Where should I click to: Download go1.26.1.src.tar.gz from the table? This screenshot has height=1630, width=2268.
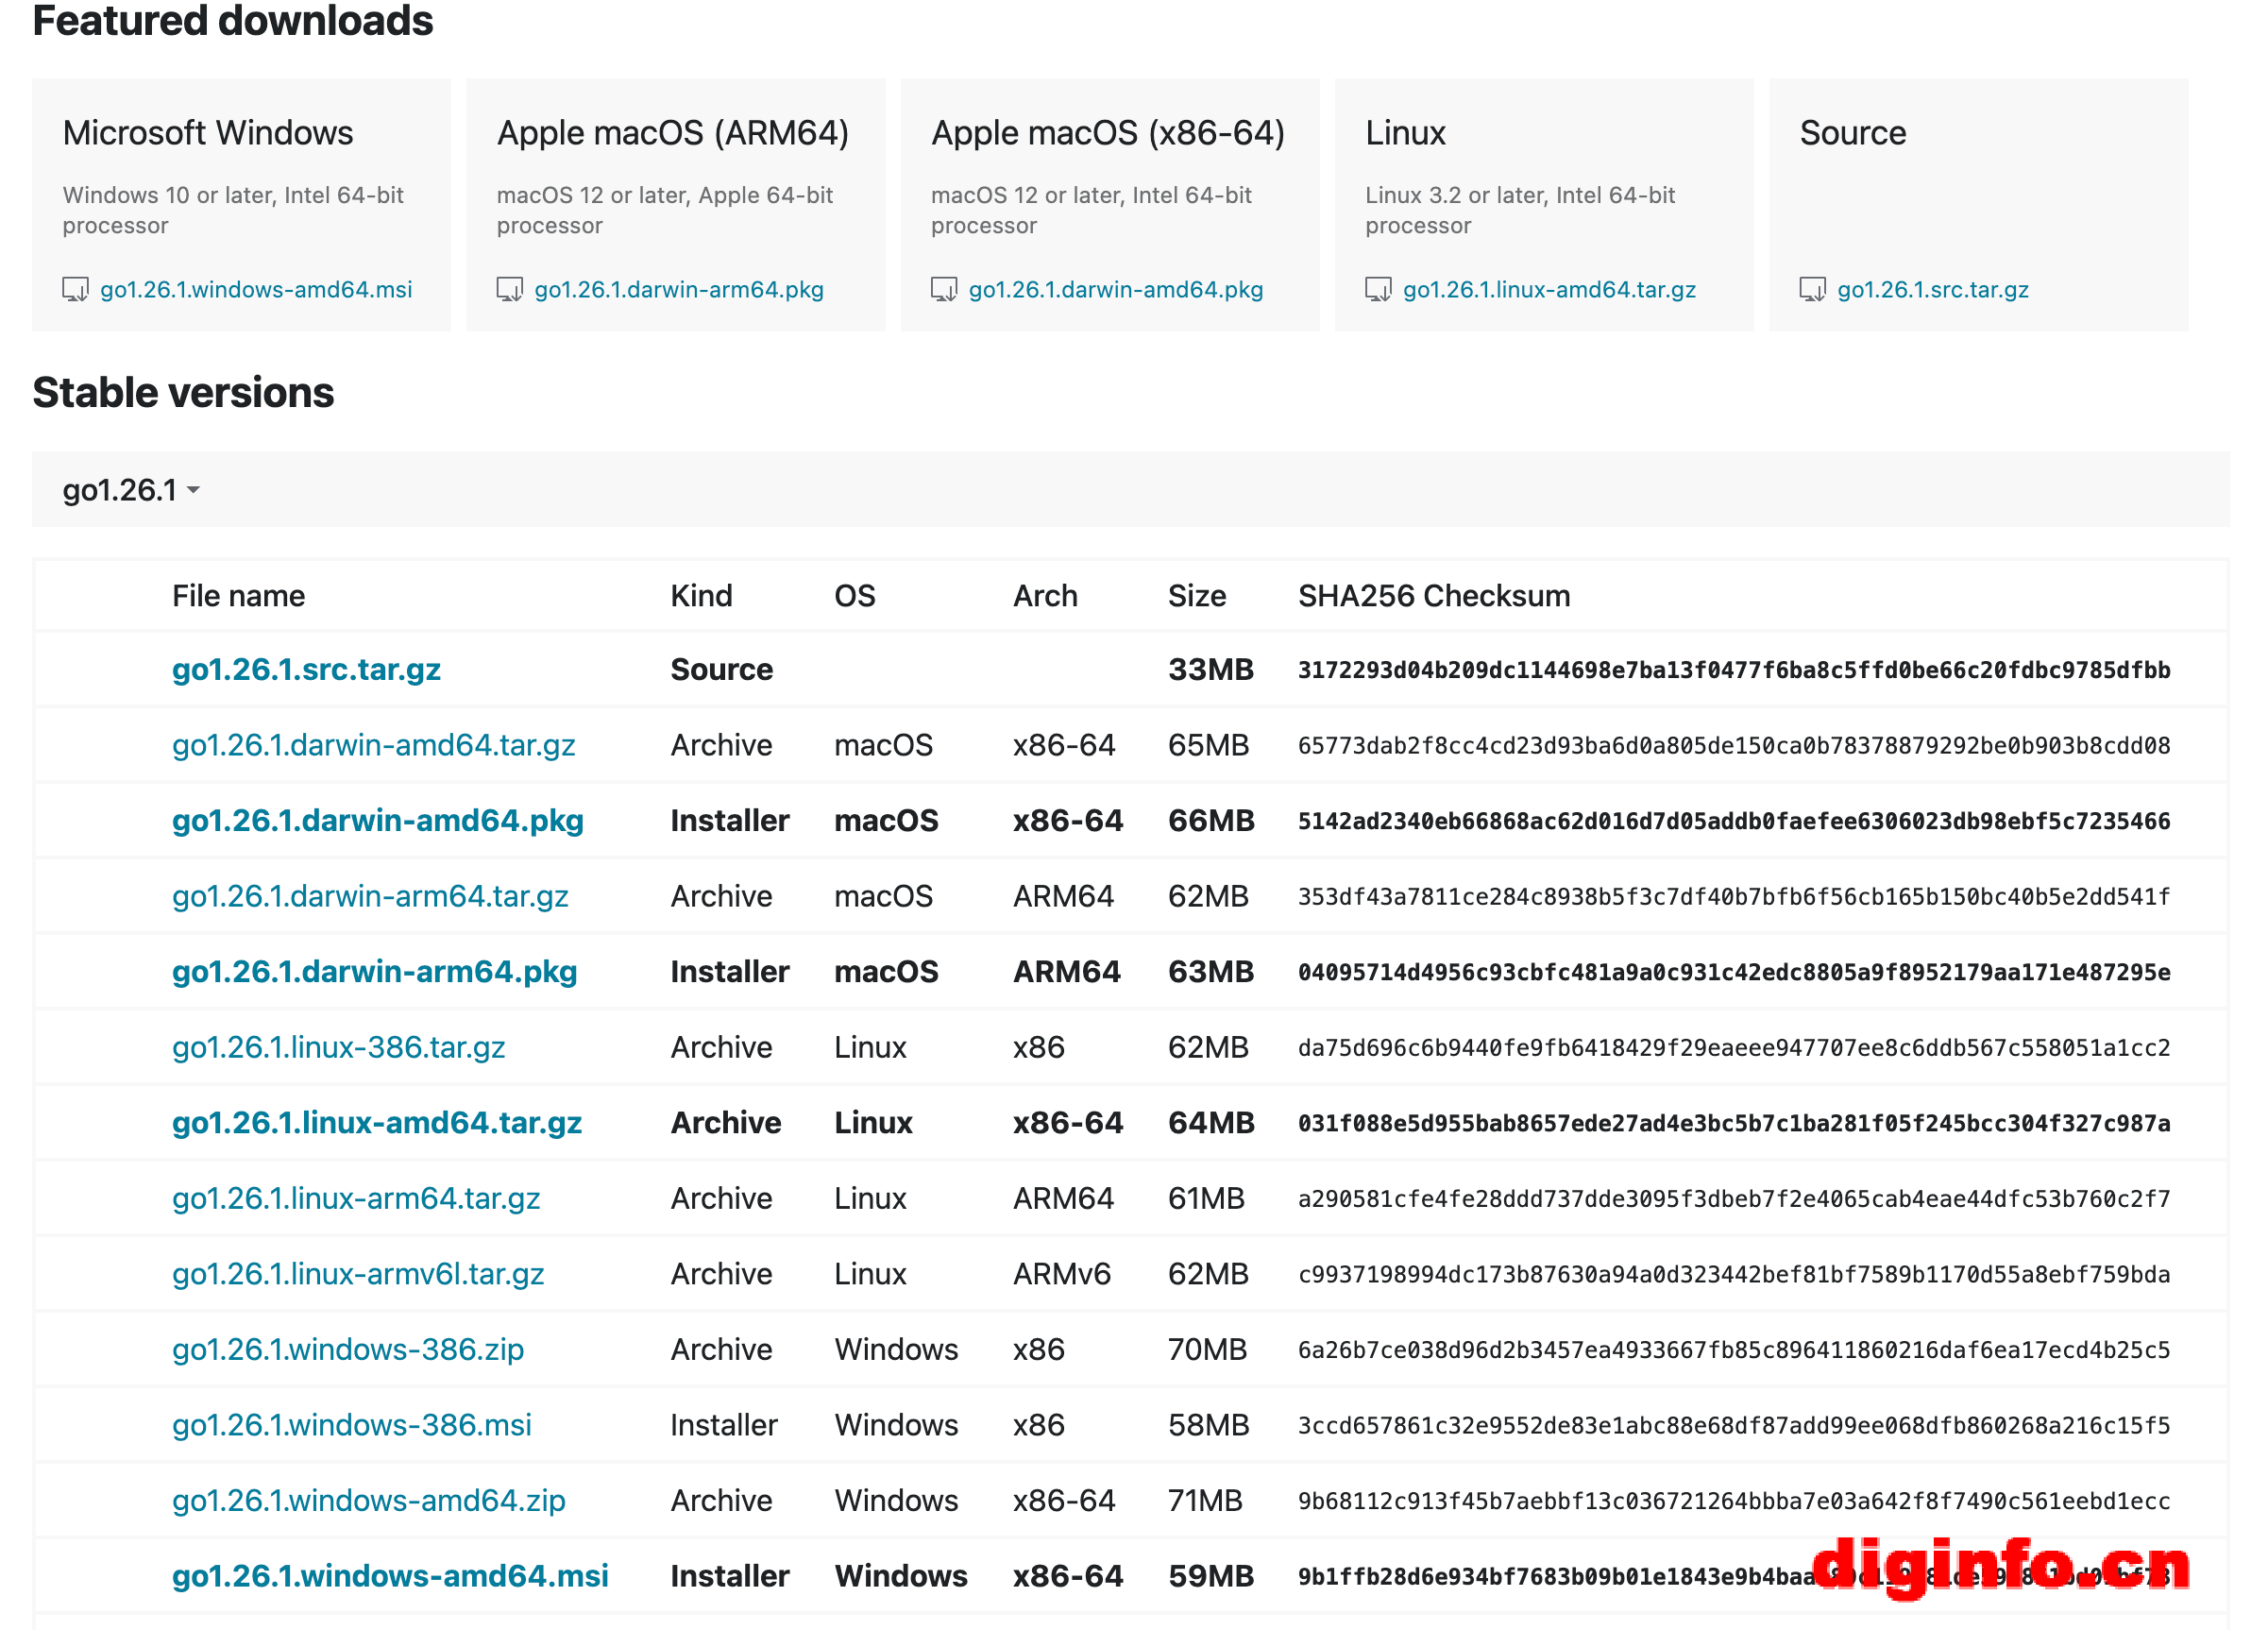tap(306, 669)
